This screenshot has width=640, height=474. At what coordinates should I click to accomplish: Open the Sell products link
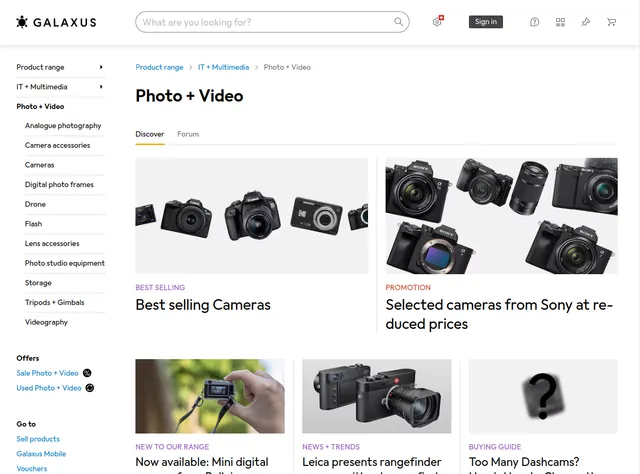[38, 439]
